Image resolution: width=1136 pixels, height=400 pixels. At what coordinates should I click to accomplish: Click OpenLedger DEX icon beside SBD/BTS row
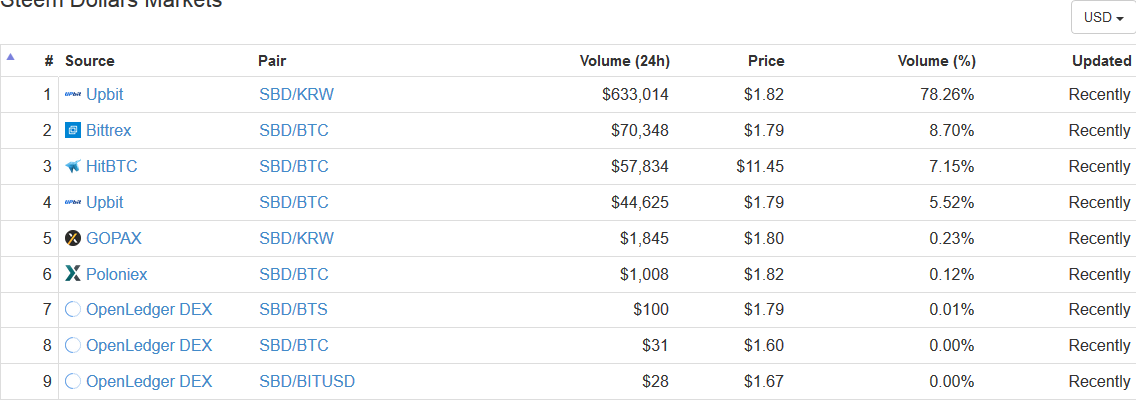[x=72, y=310]
